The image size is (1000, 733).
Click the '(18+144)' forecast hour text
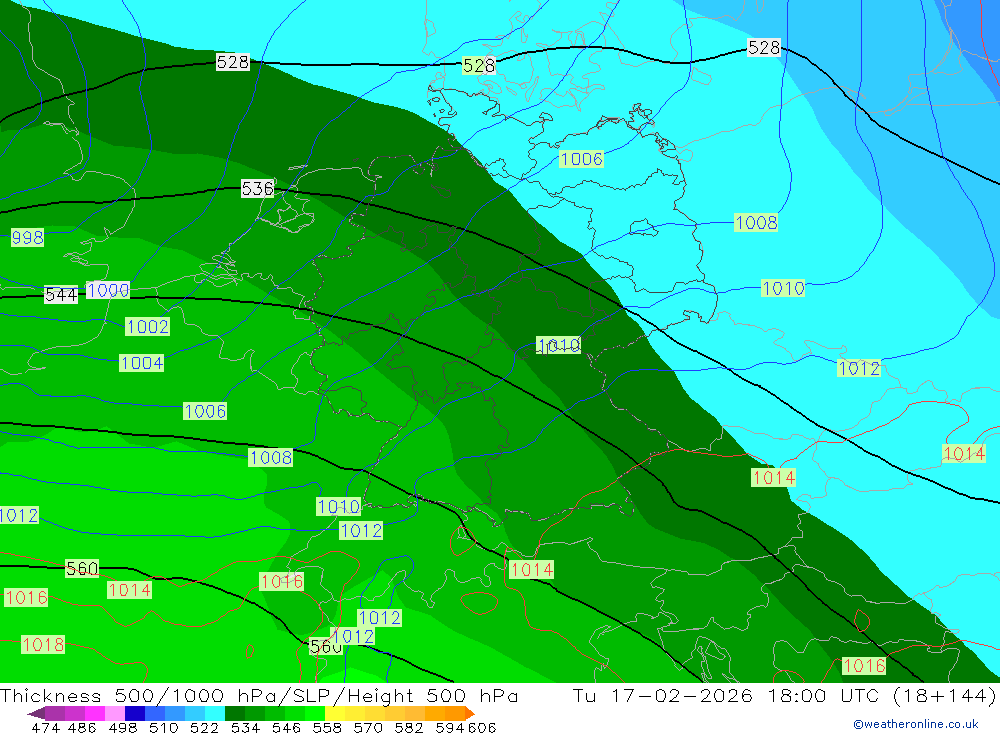(943, 695)
